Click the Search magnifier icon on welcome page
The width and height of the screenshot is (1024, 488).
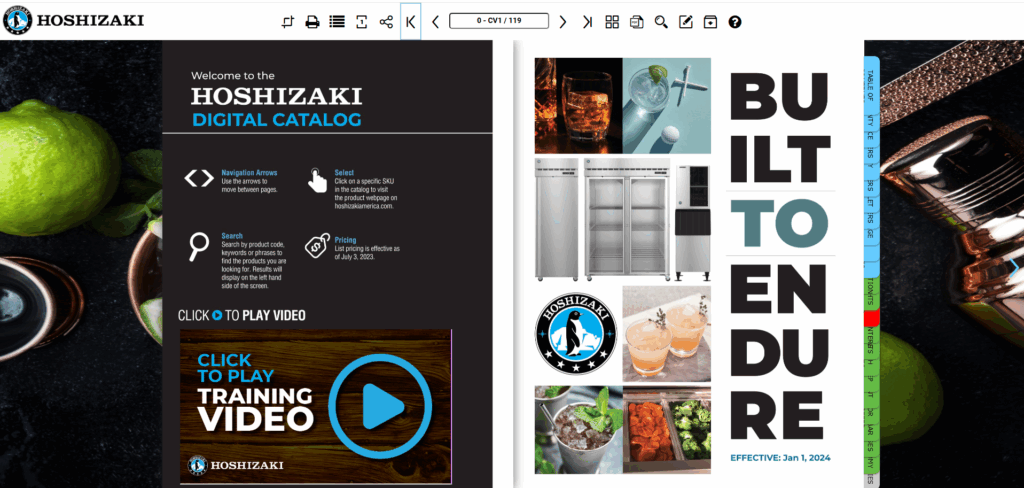click(x=198, y=248)
